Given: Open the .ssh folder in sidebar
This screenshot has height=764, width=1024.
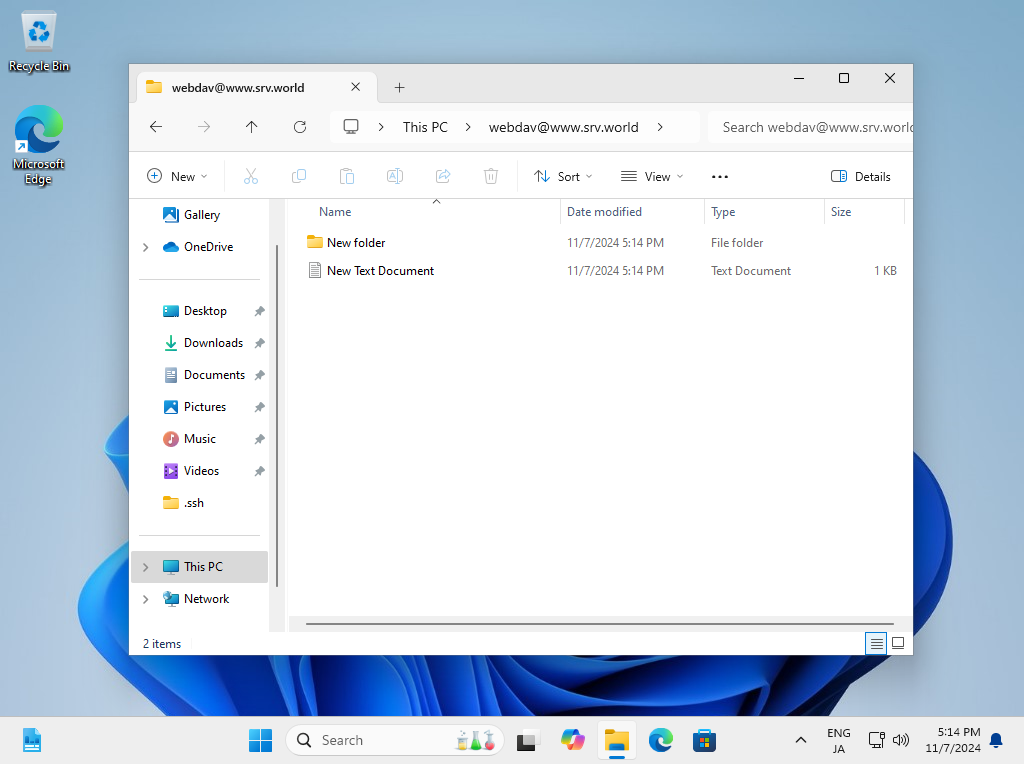Looking at the screenshot, I should point(193,503).
